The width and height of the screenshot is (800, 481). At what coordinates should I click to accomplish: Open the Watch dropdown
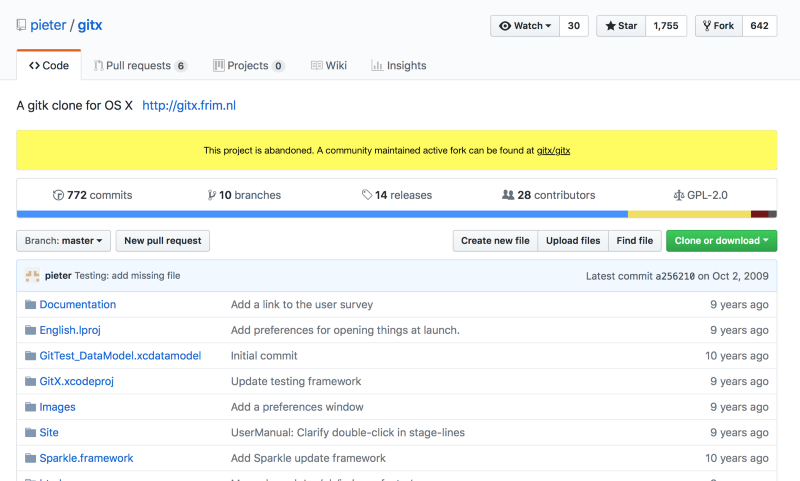(525, 26)
